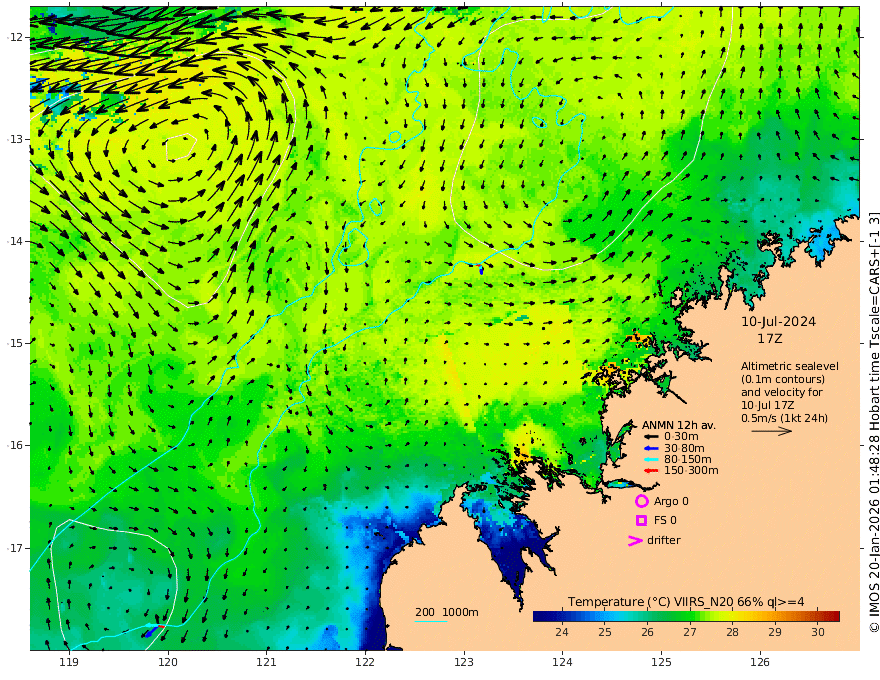Image resolution: width=880 pixels, height=680 pixels.
Task: Click the cyan isobath line legend sample
Action: [x=430, y=621]
